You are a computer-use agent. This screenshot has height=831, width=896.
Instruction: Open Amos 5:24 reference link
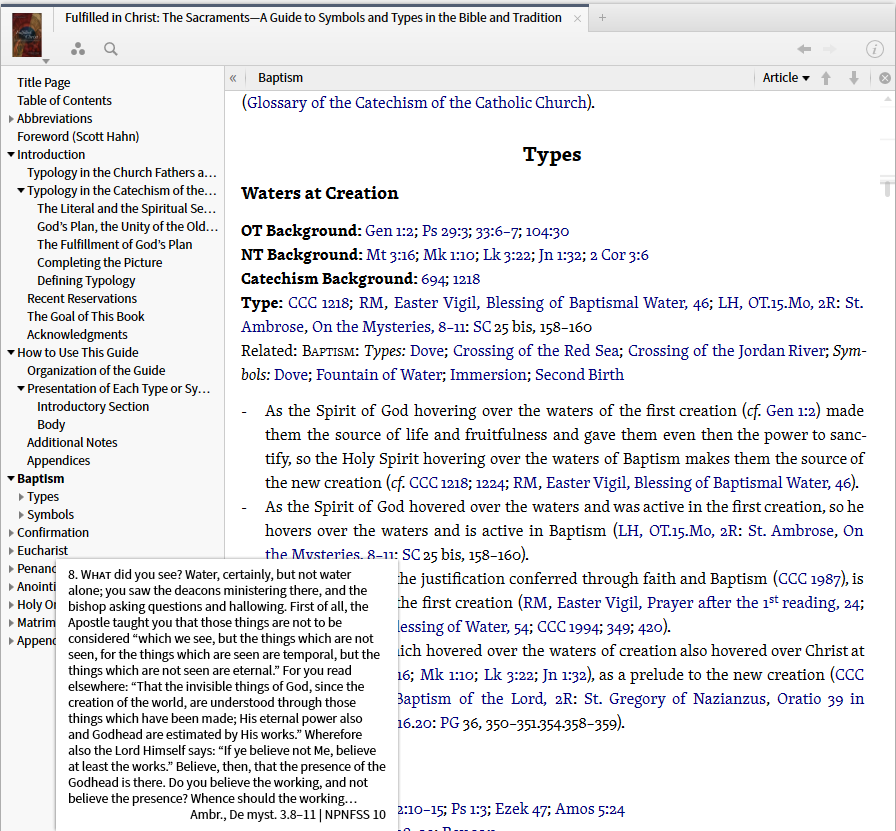[590, 809]
